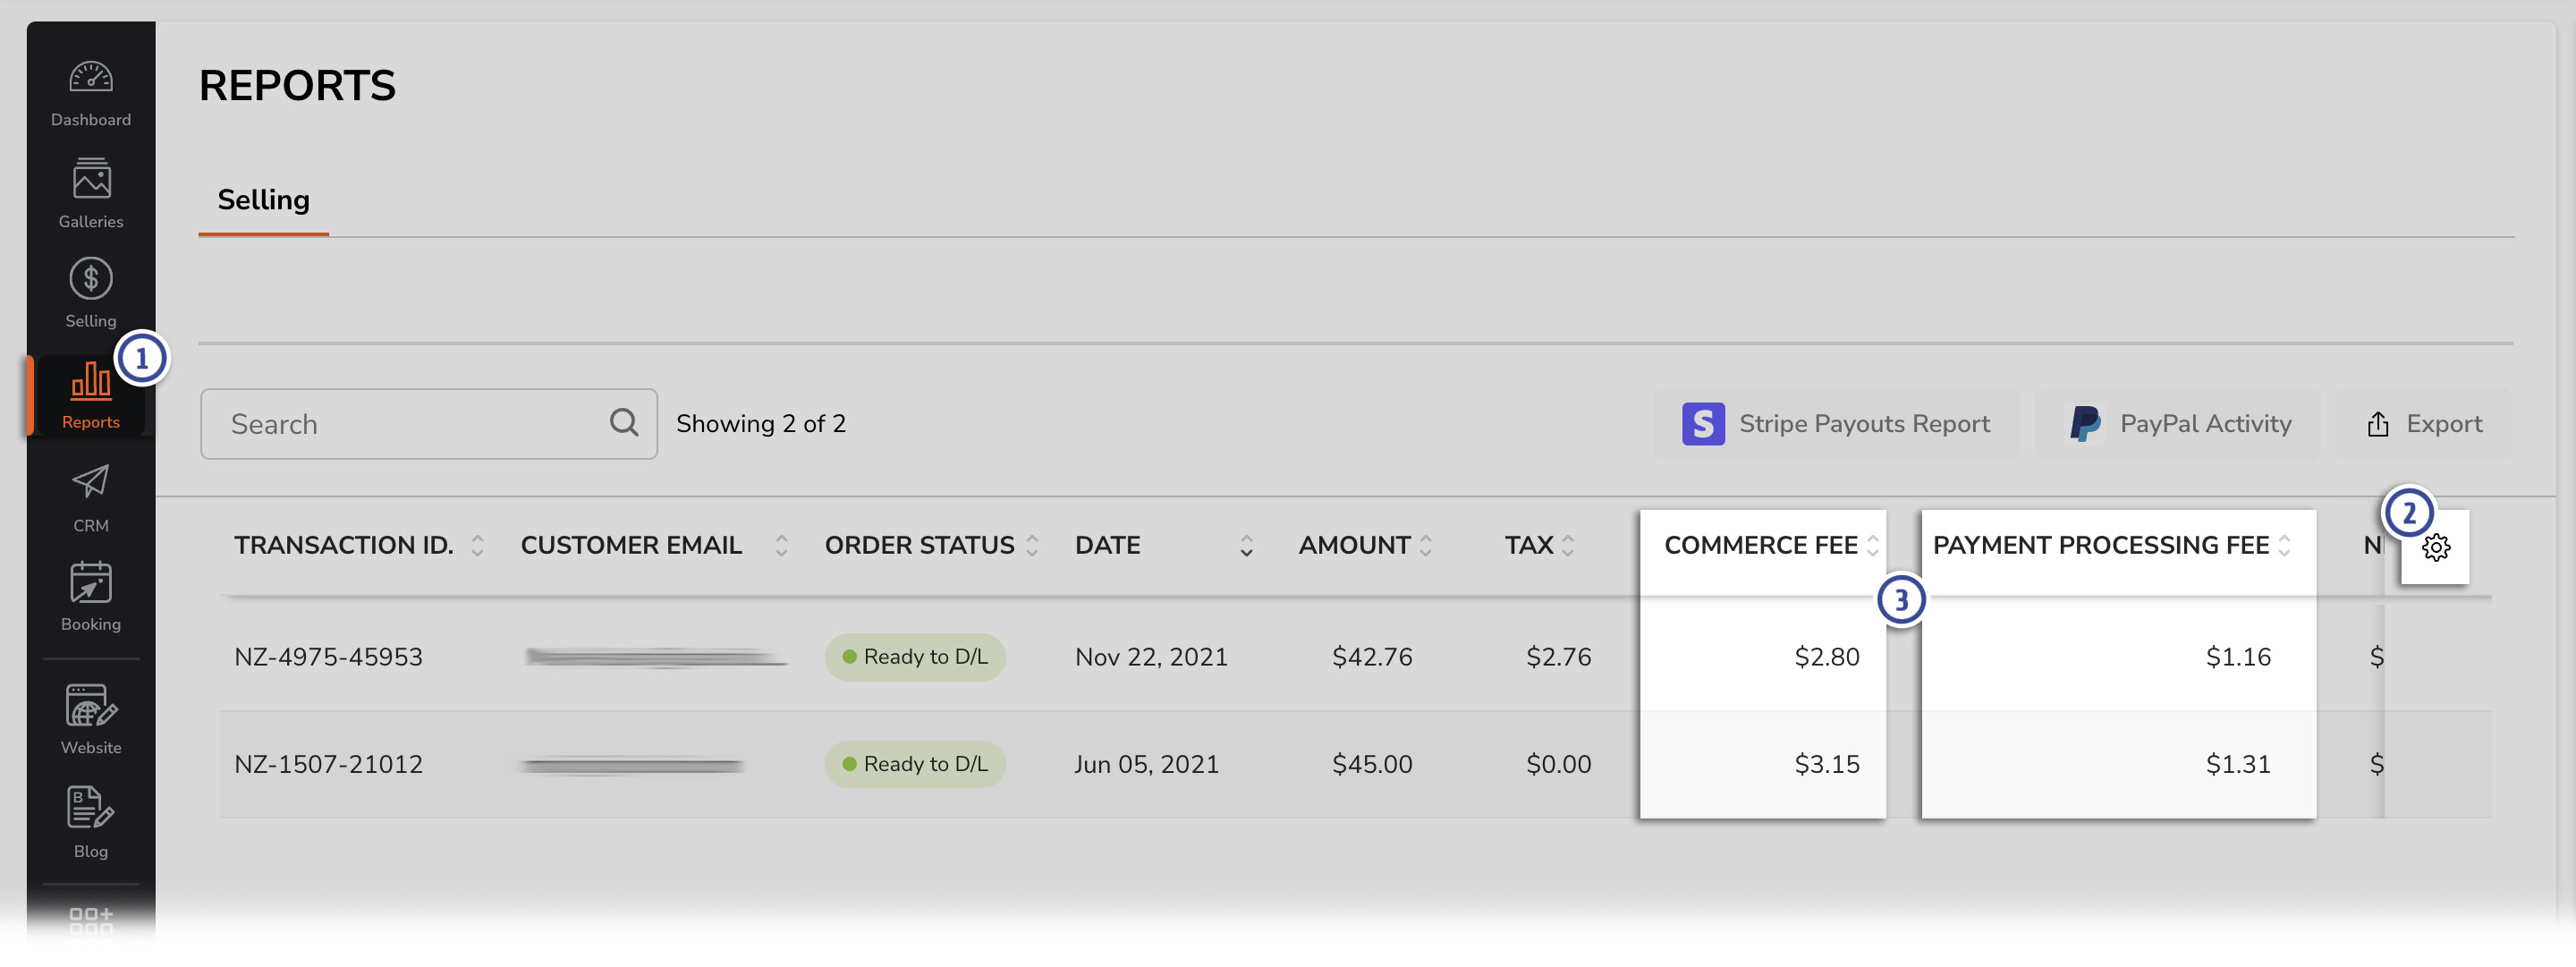Open the Booking calendar icon
2576x967 pixels.
[91, 582]
